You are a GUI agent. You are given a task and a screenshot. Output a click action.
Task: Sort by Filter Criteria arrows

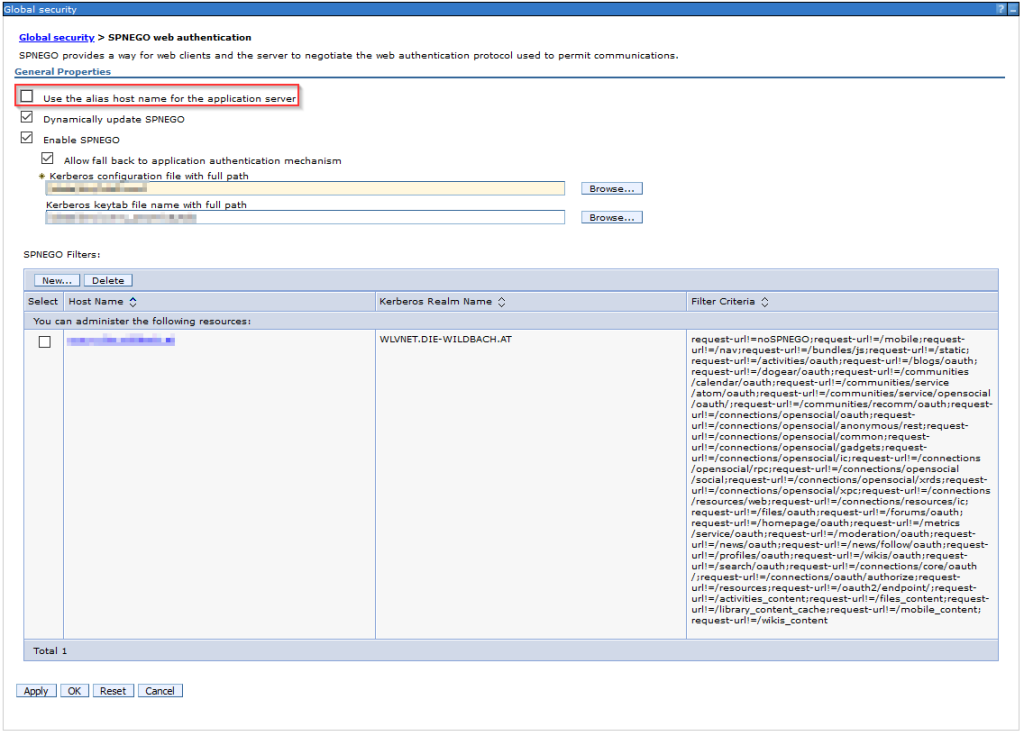(x=766, y=301)
